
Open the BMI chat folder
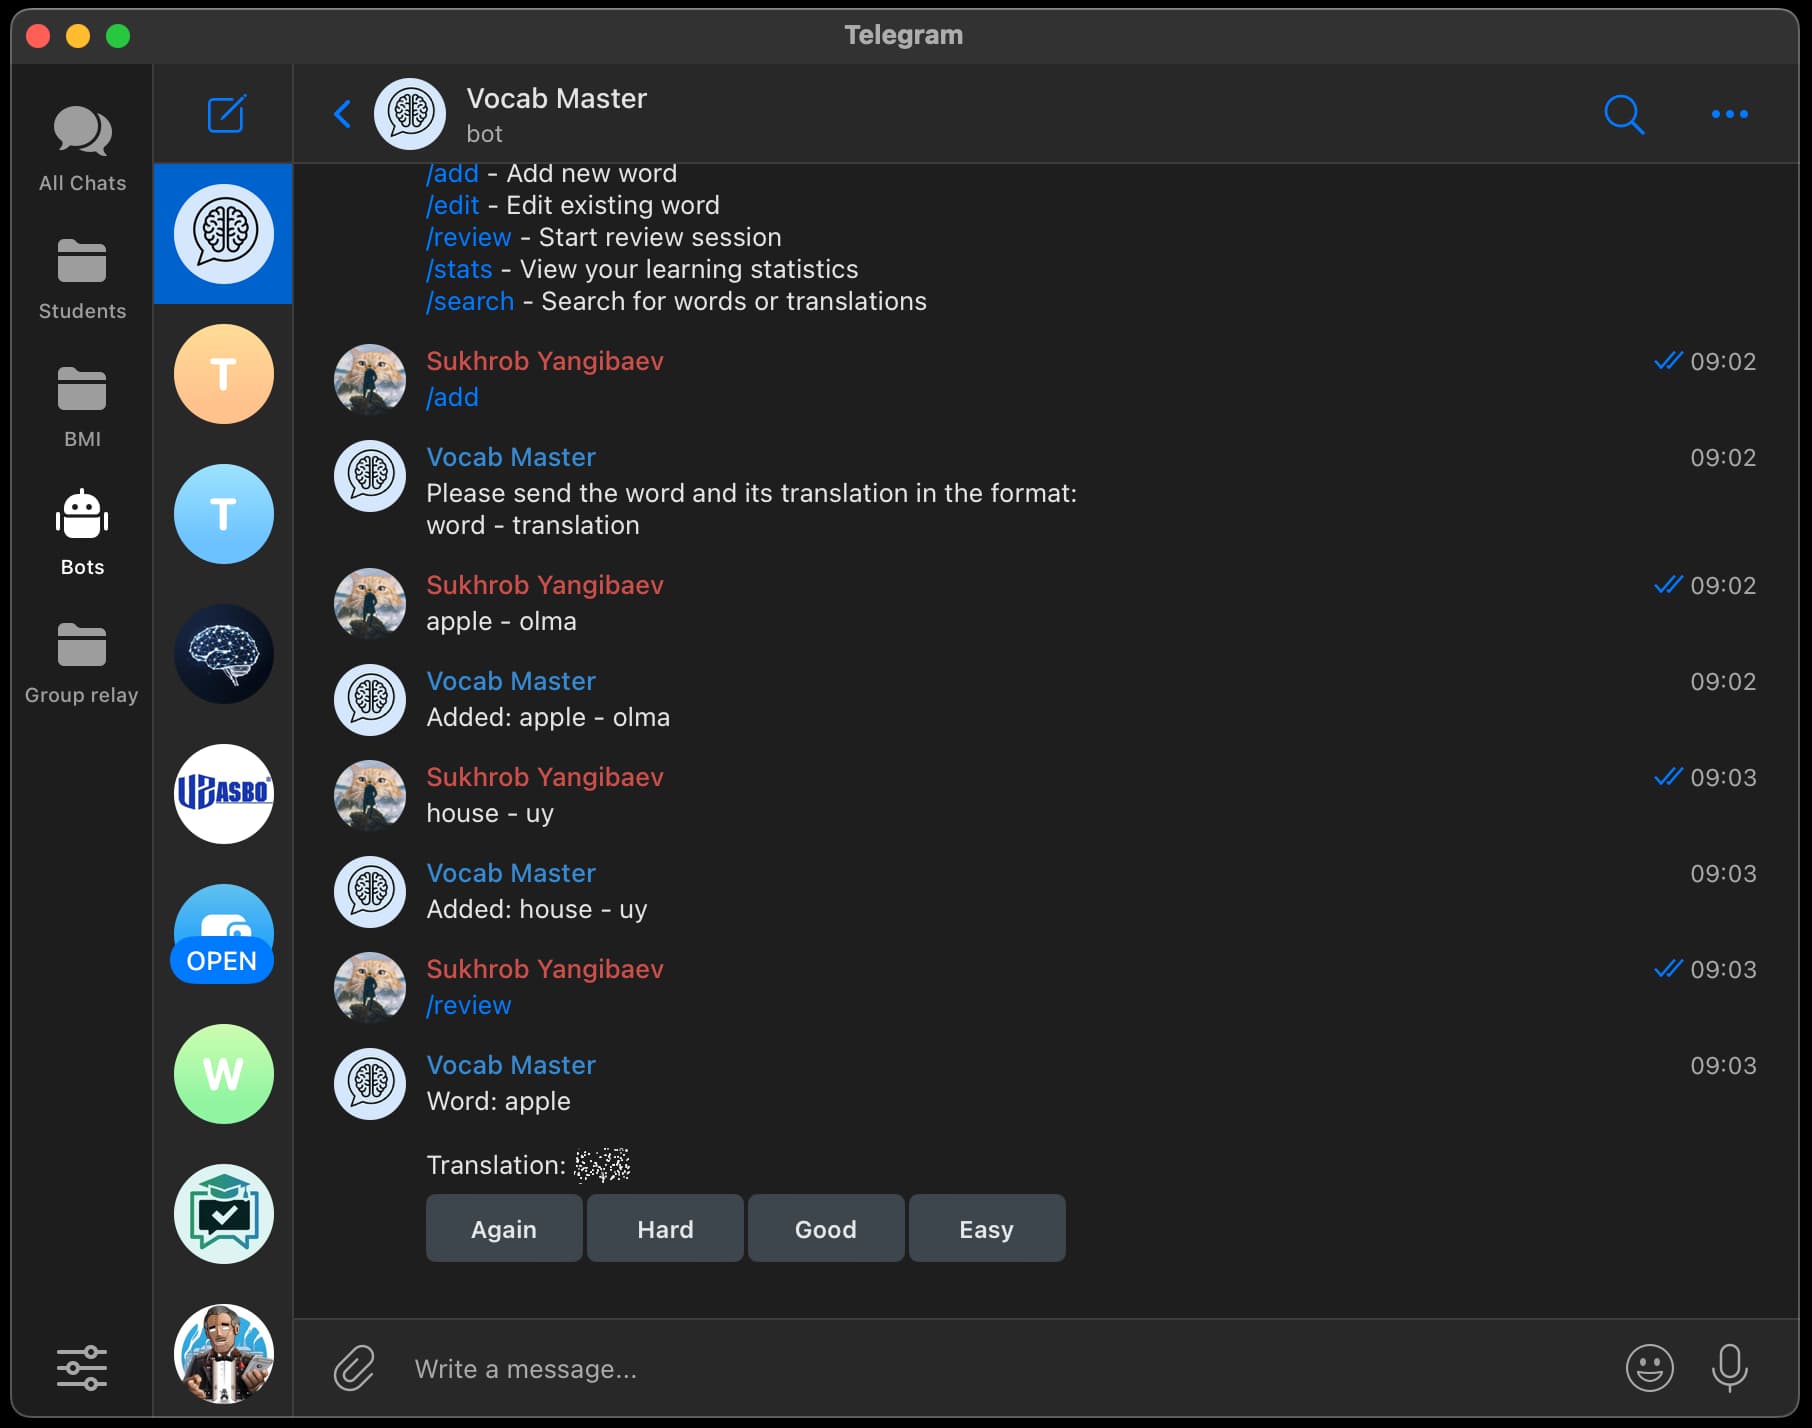tap(82, 407)
